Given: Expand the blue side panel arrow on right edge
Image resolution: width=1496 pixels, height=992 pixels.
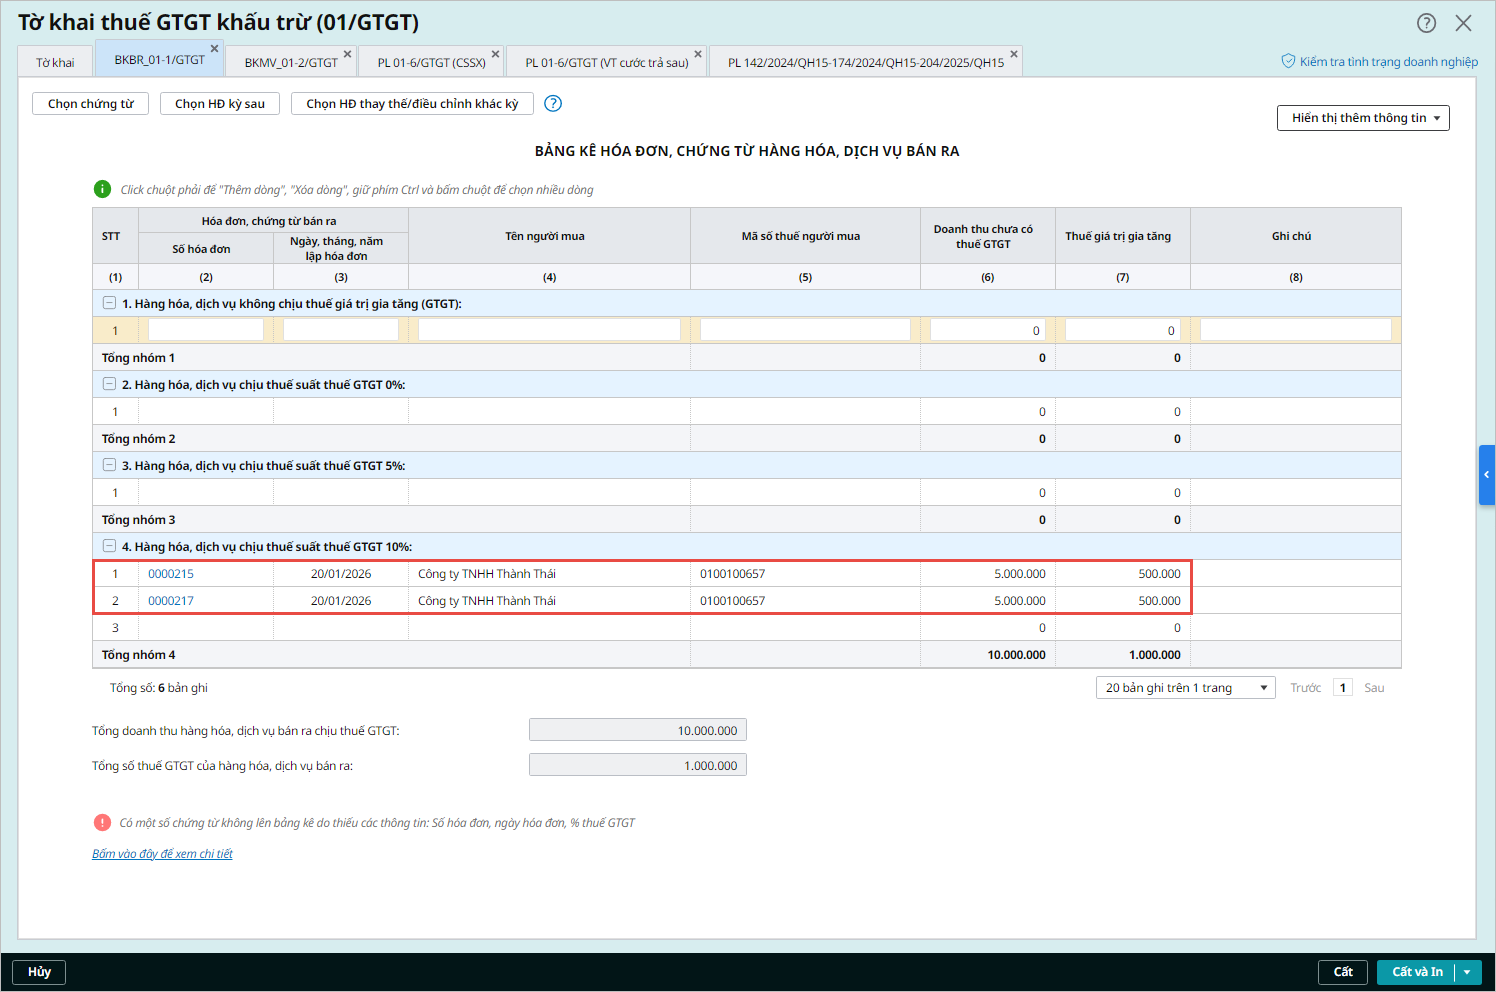Looking at the screenshot, I should point(1486,475).
